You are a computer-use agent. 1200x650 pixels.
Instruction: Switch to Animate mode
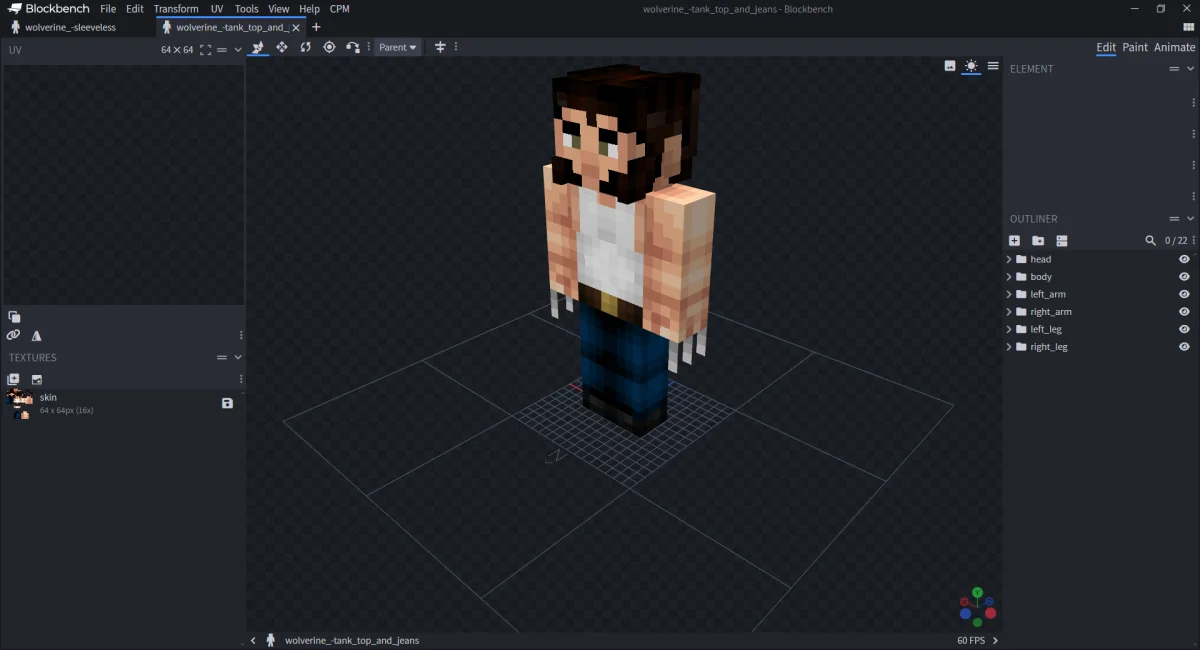point(1174,47)
